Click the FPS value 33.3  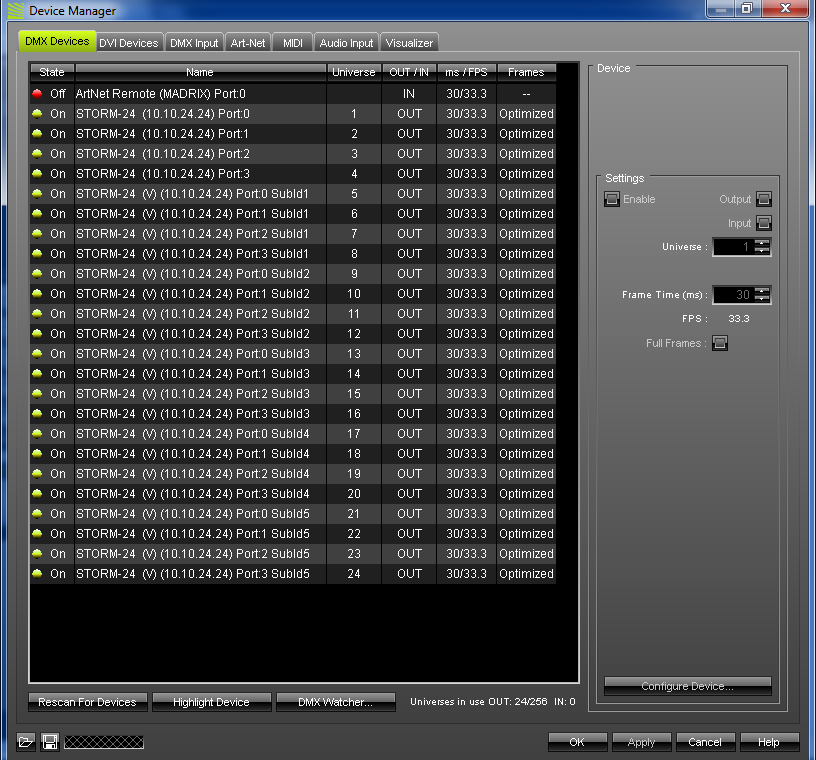[738, 319]
